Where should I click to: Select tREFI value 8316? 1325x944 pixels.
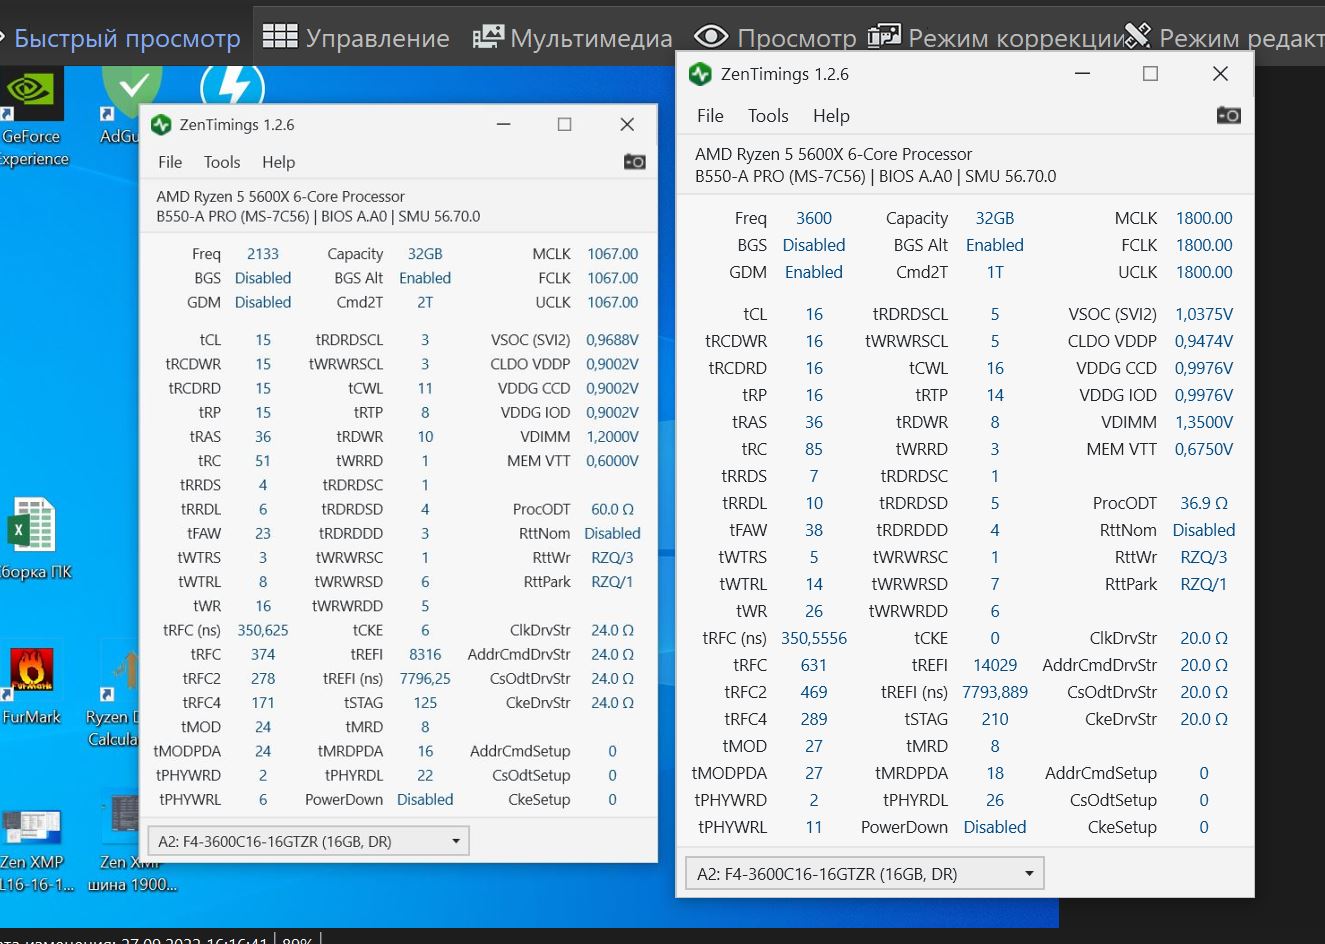[x=425, y=654]
